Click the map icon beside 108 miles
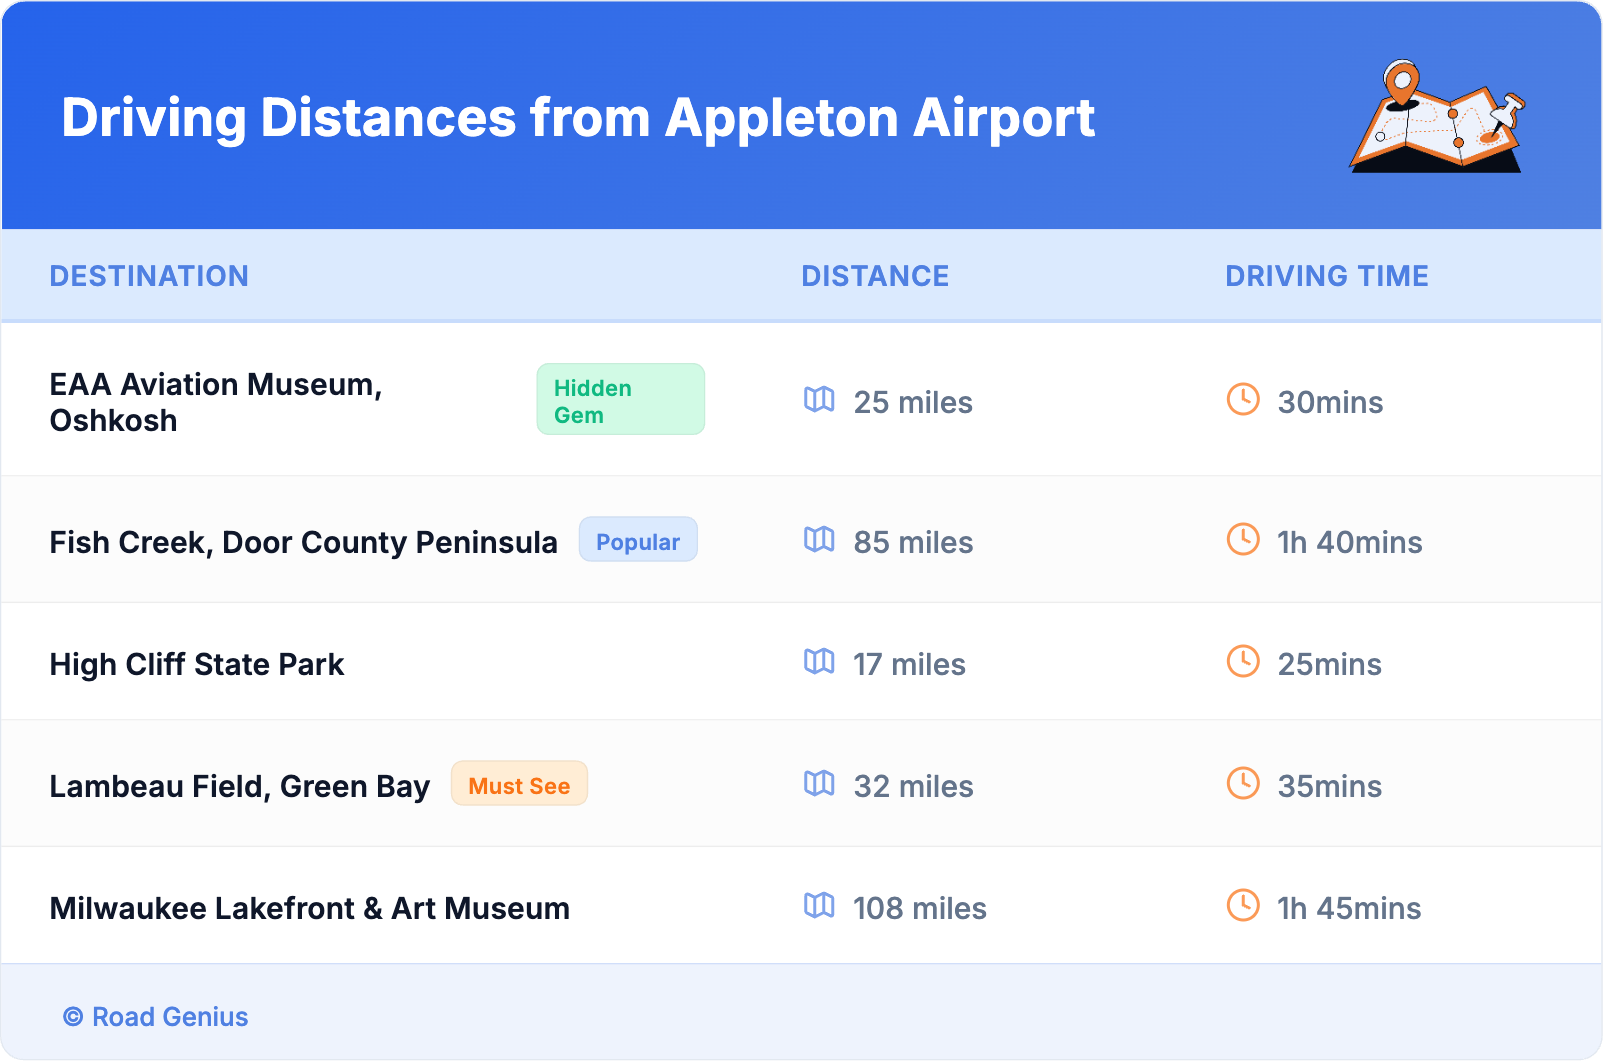The image size is (1604, 1062). point(819,906)
